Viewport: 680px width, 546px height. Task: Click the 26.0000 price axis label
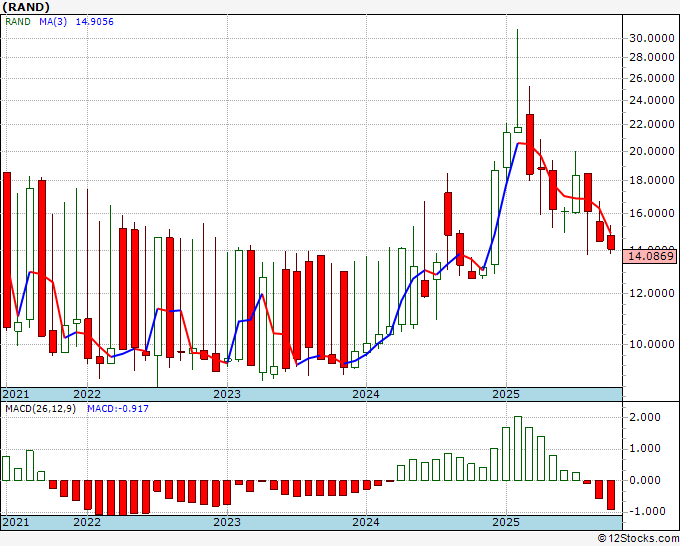[651, 78]
